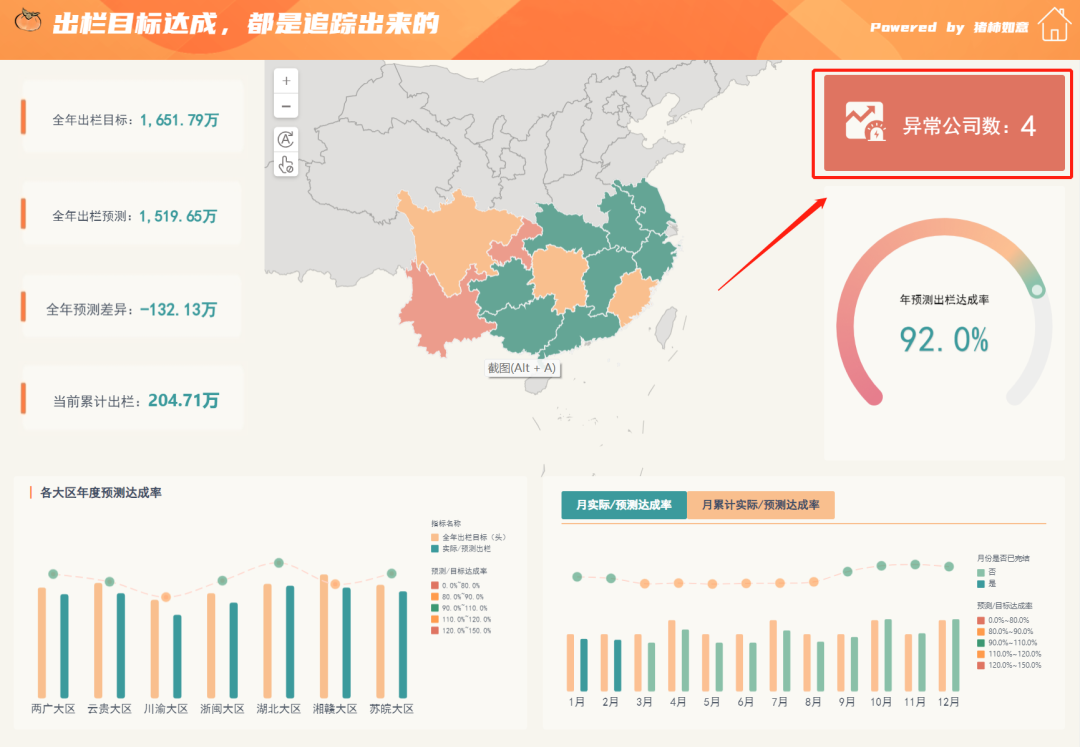
Task: Click the dark teal bar for 1月
Action: (x=584, y=665)
